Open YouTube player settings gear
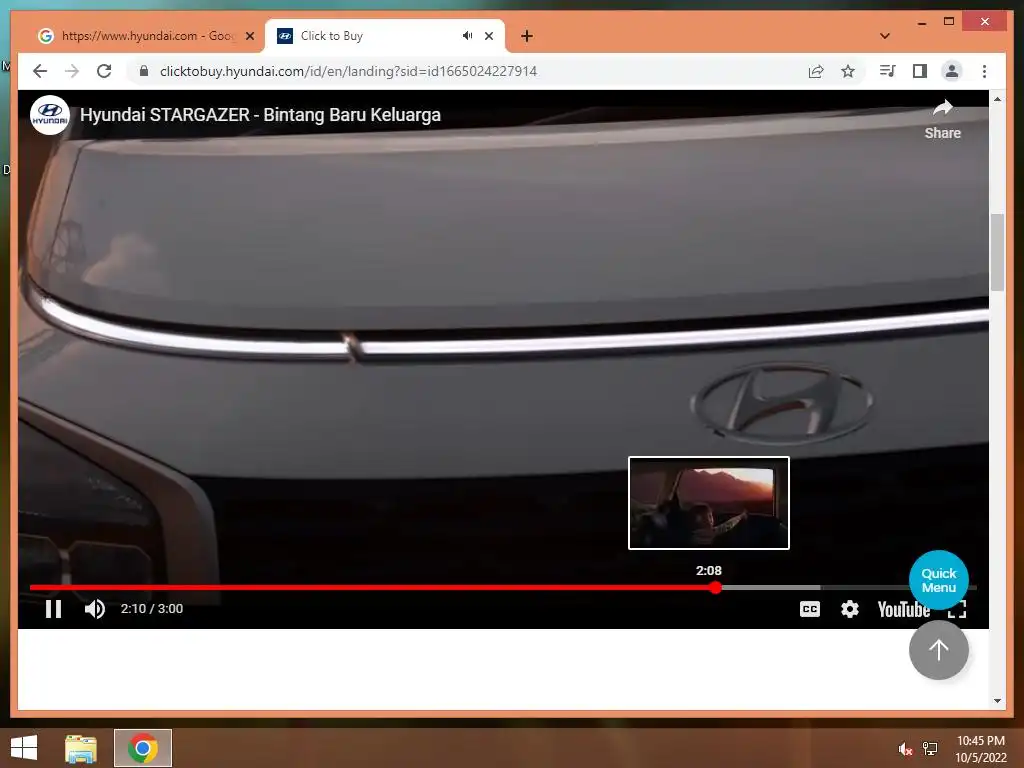The image size is (1024, 768). pos(850,609)
